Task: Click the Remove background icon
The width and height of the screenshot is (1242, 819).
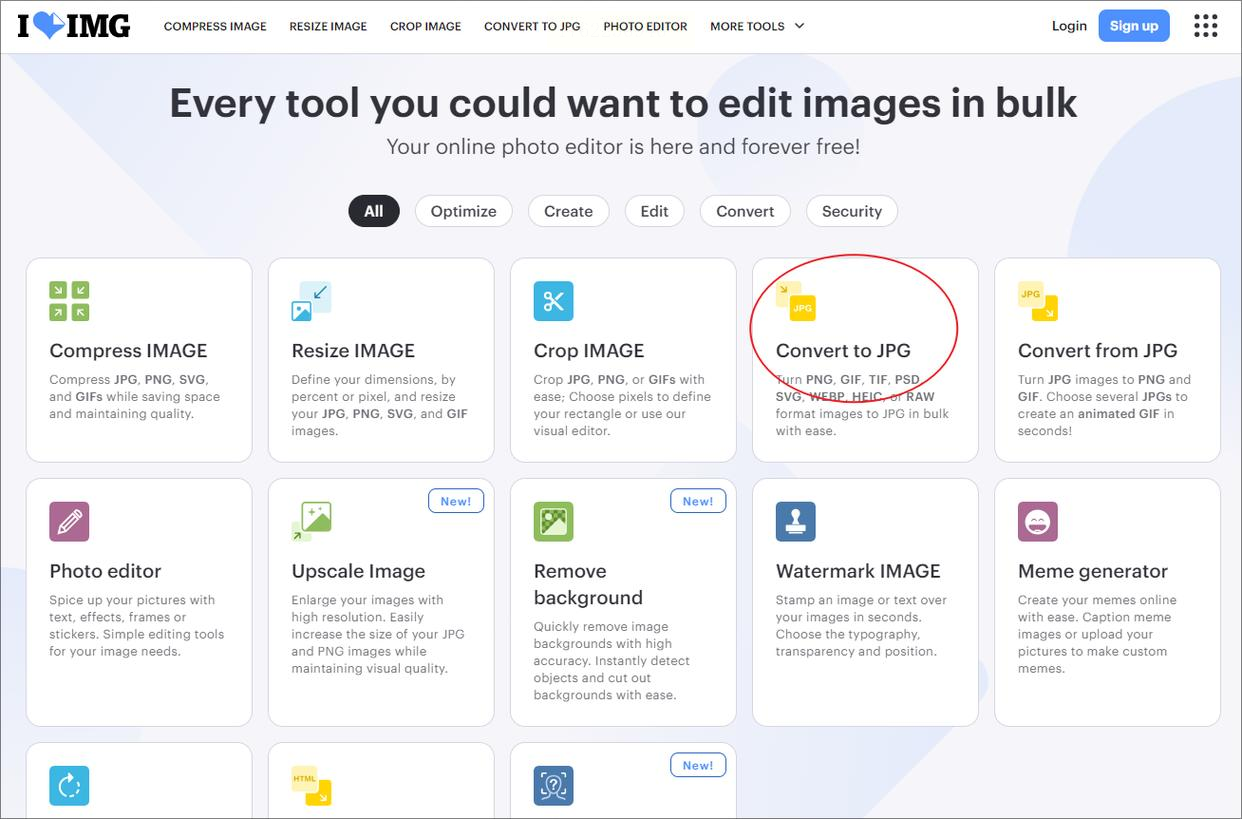Action: 553,522
